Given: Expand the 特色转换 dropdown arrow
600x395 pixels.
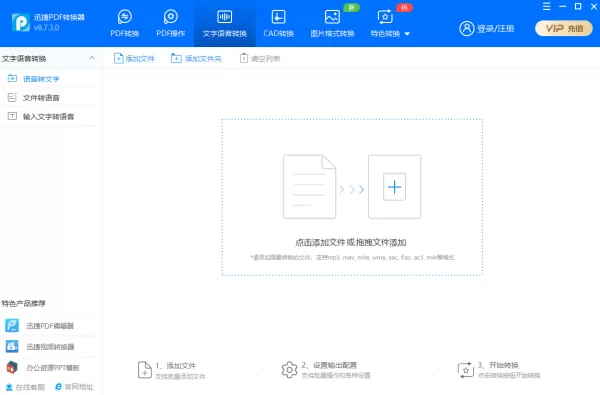Looking at the screenshot, I should [x=407, y=34].
